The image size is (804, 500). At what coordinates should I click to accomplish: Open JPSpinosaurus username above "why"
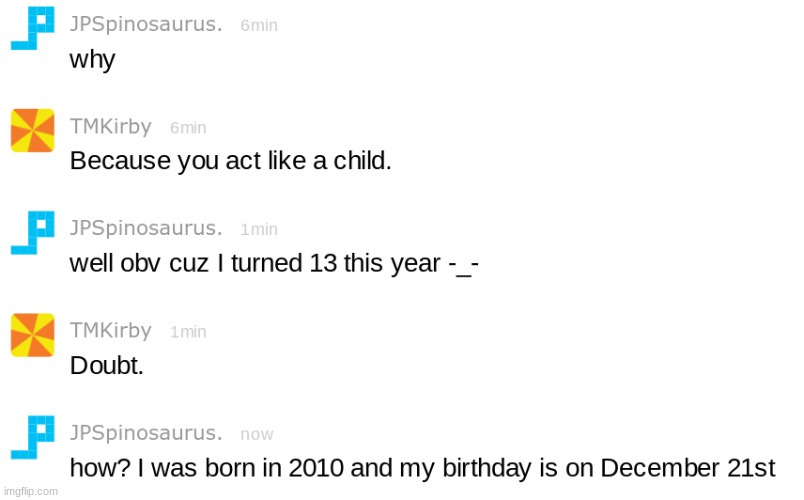[146, 25]
